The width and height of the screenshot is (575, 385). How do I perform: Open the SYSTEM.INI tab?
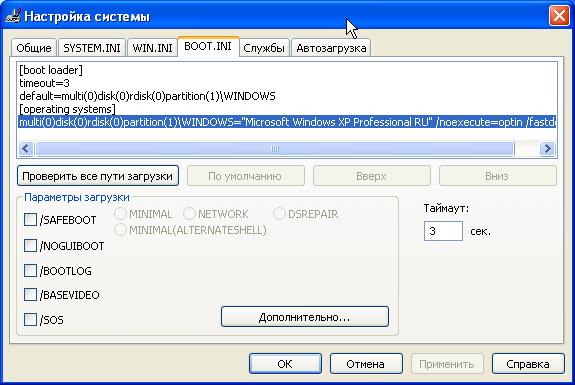click(x=92, y=48)
